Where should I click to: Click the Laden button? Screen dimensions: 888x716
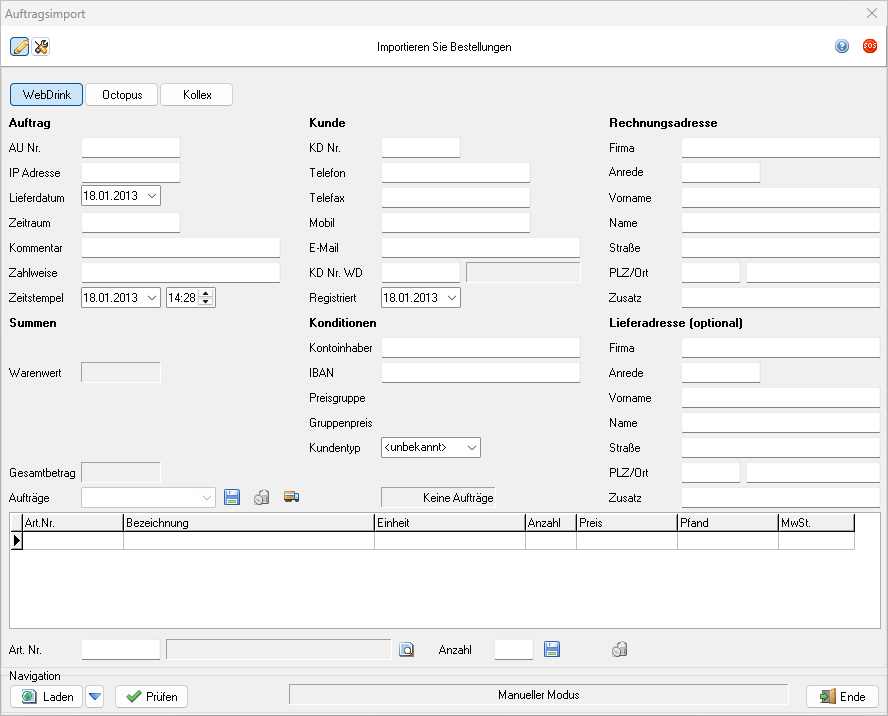[x=47, y=696]
